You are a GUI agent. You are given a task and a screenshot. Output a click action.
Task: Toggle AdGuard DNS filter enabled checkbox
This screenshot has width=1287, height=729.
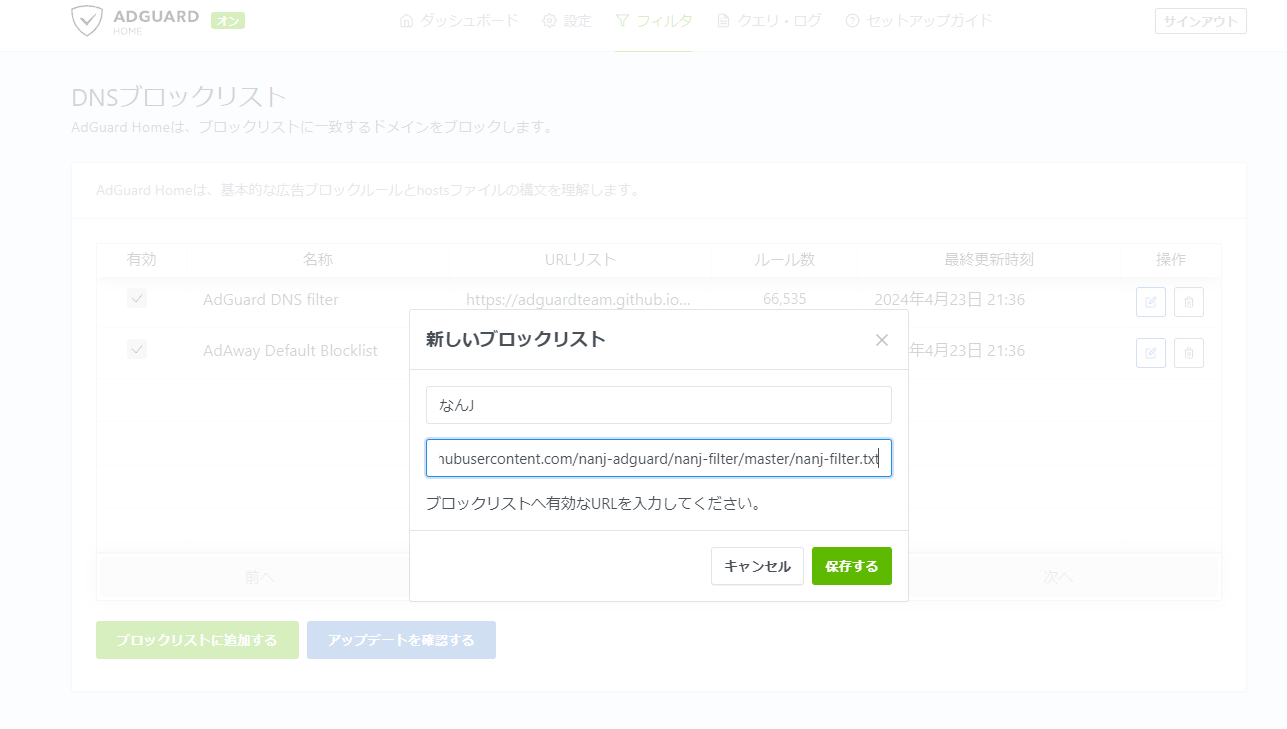pyautogui.click(x=137, y=299)
